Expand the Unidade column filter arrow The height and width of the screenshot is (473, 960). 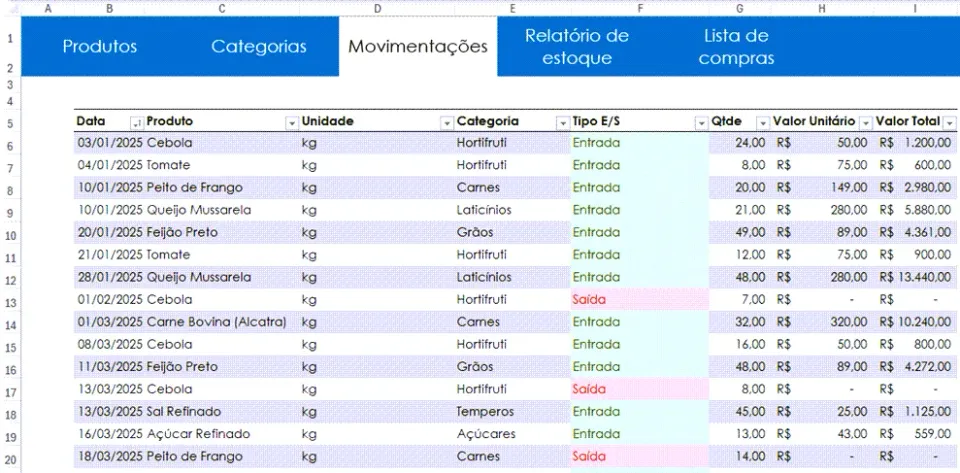point(447,123)
